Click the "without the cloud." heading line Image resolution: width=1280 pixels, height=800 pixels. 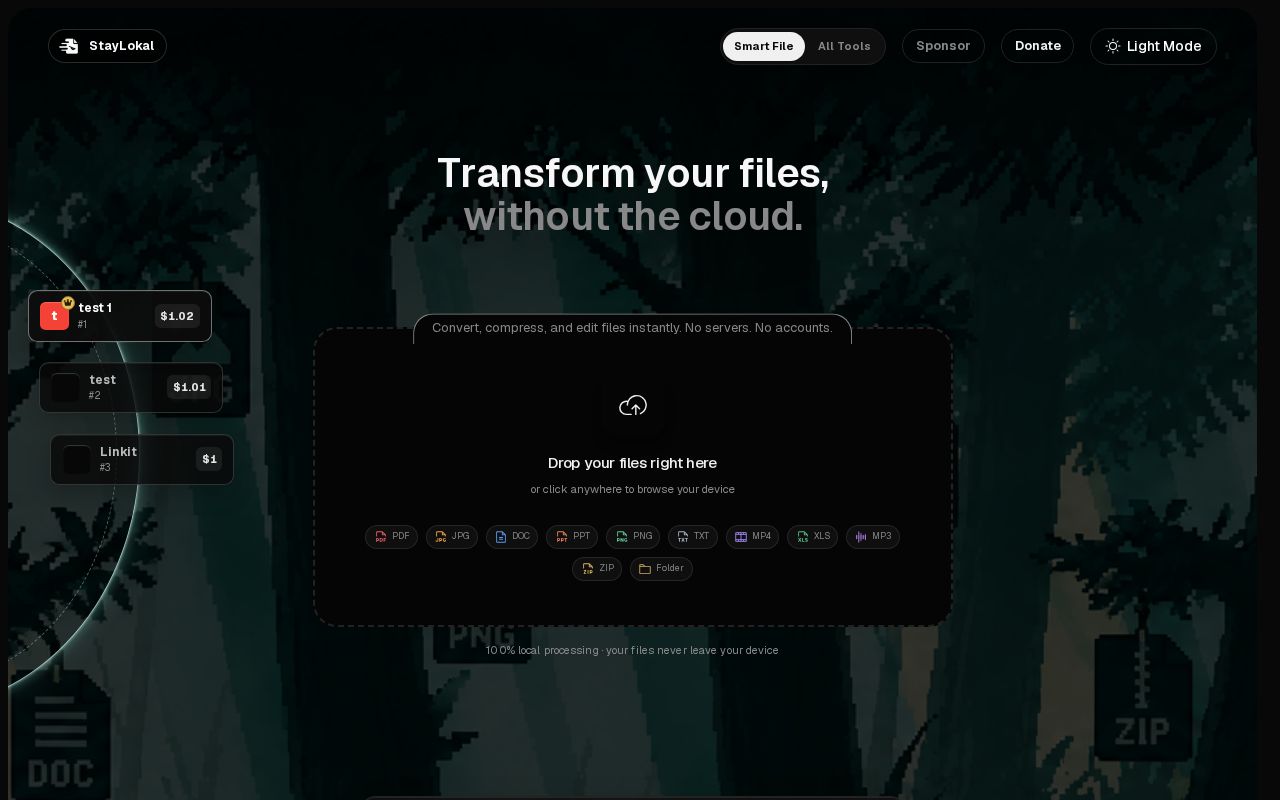(633, 216)
